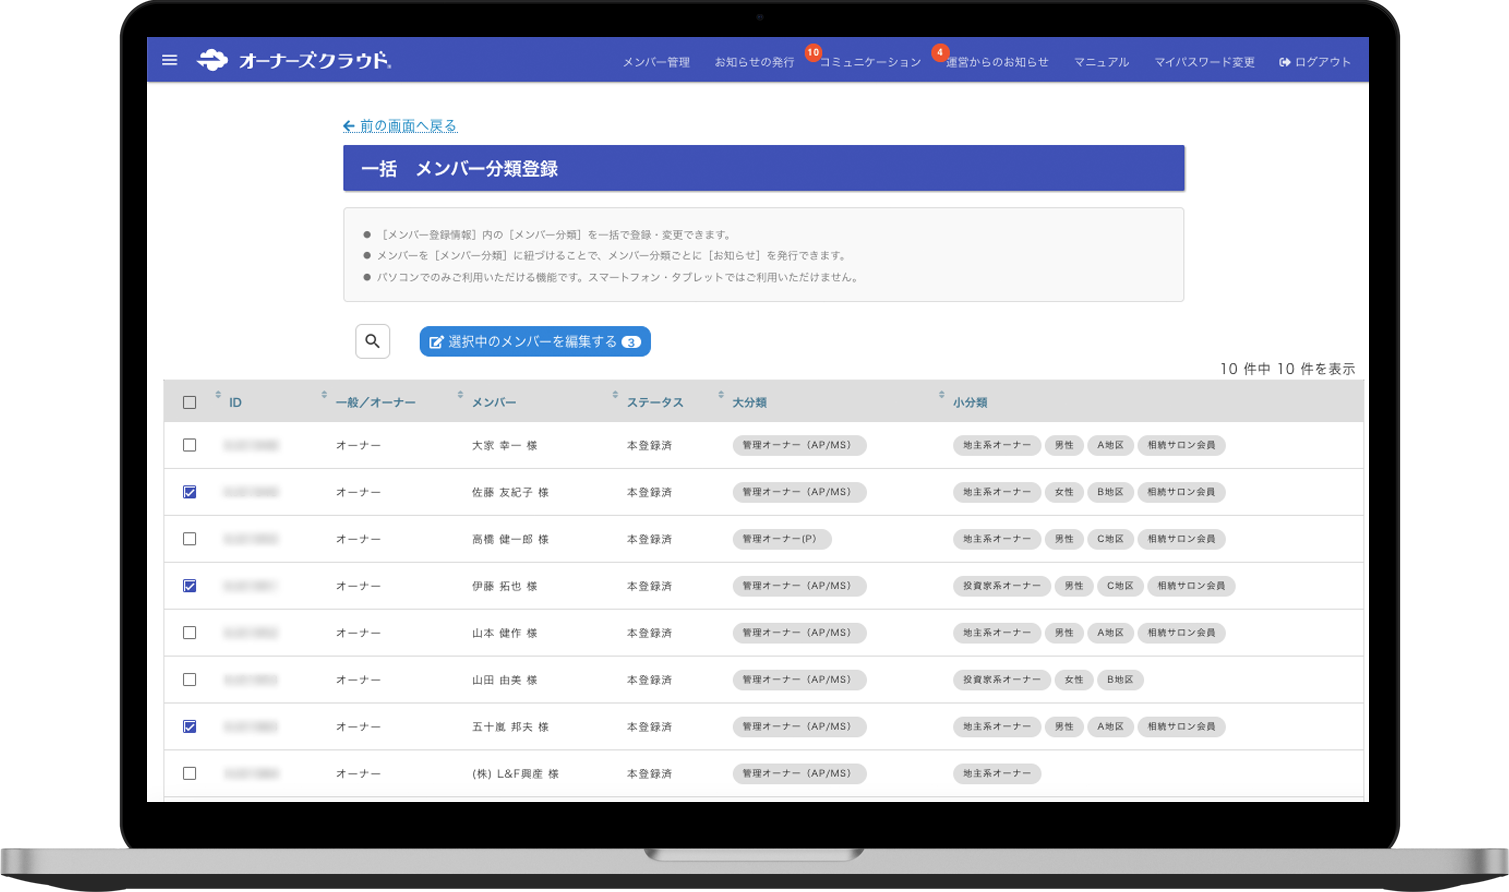
Task: Click the 相続サロン会員 tag in 大家 幸一's row
Action: (x=1181, y=445)
